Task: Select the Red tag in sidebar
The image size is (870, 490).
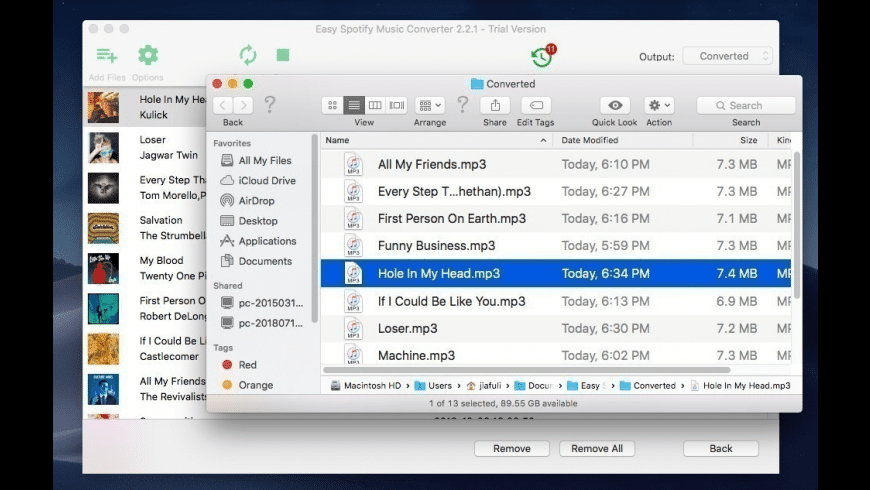Action: [x=247, y=365]
